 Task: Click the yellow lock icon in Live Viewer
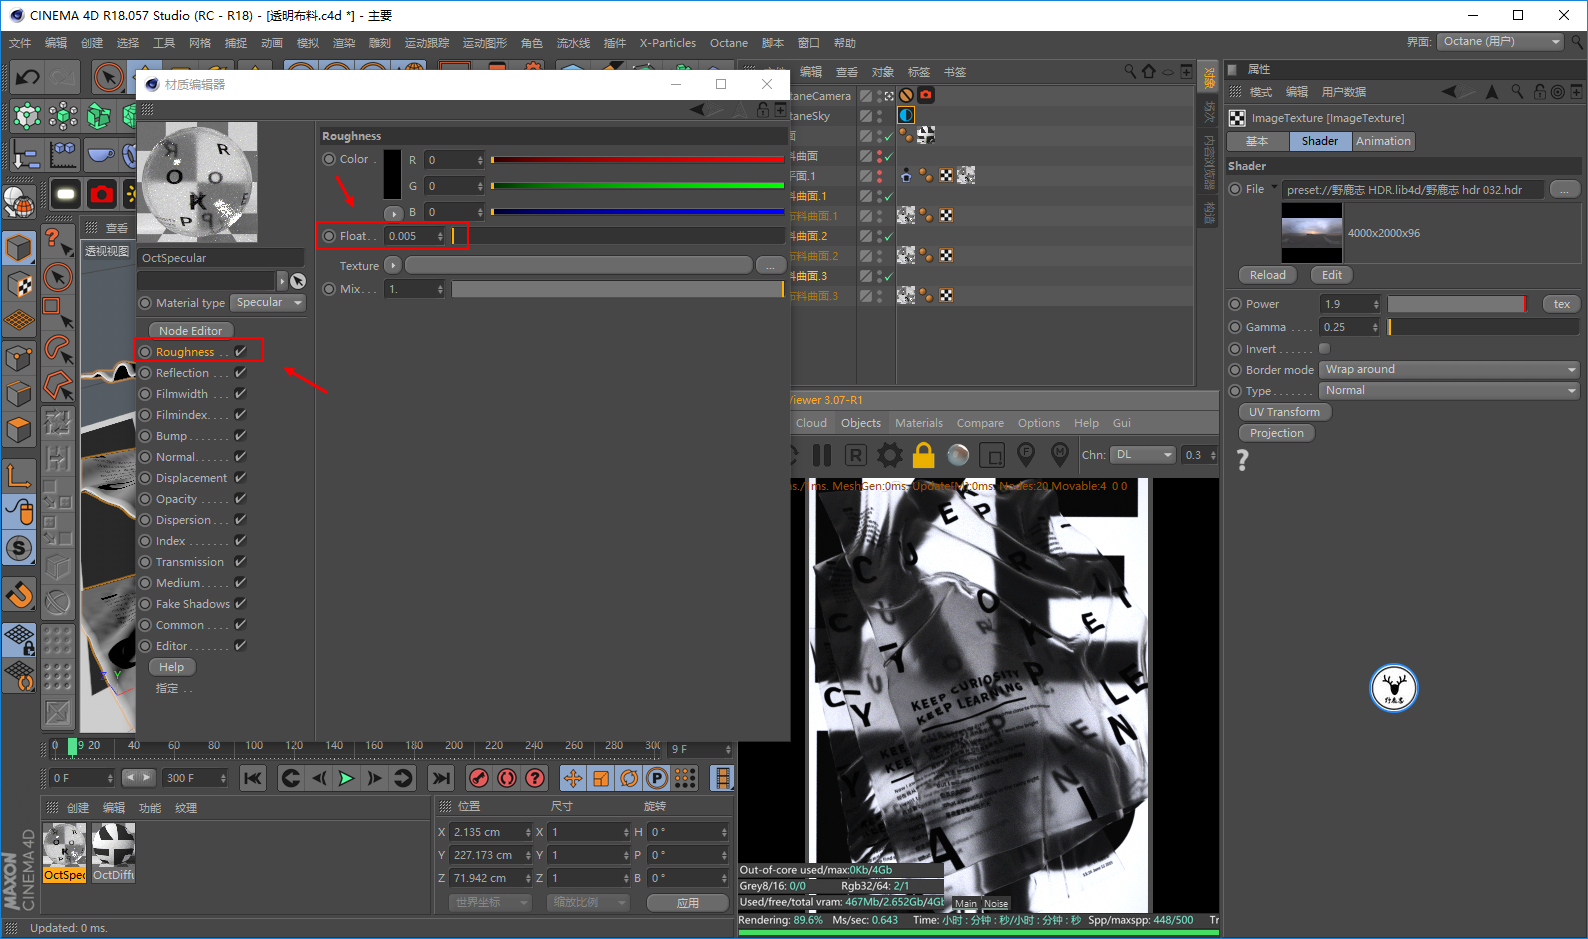pos(923,456)
